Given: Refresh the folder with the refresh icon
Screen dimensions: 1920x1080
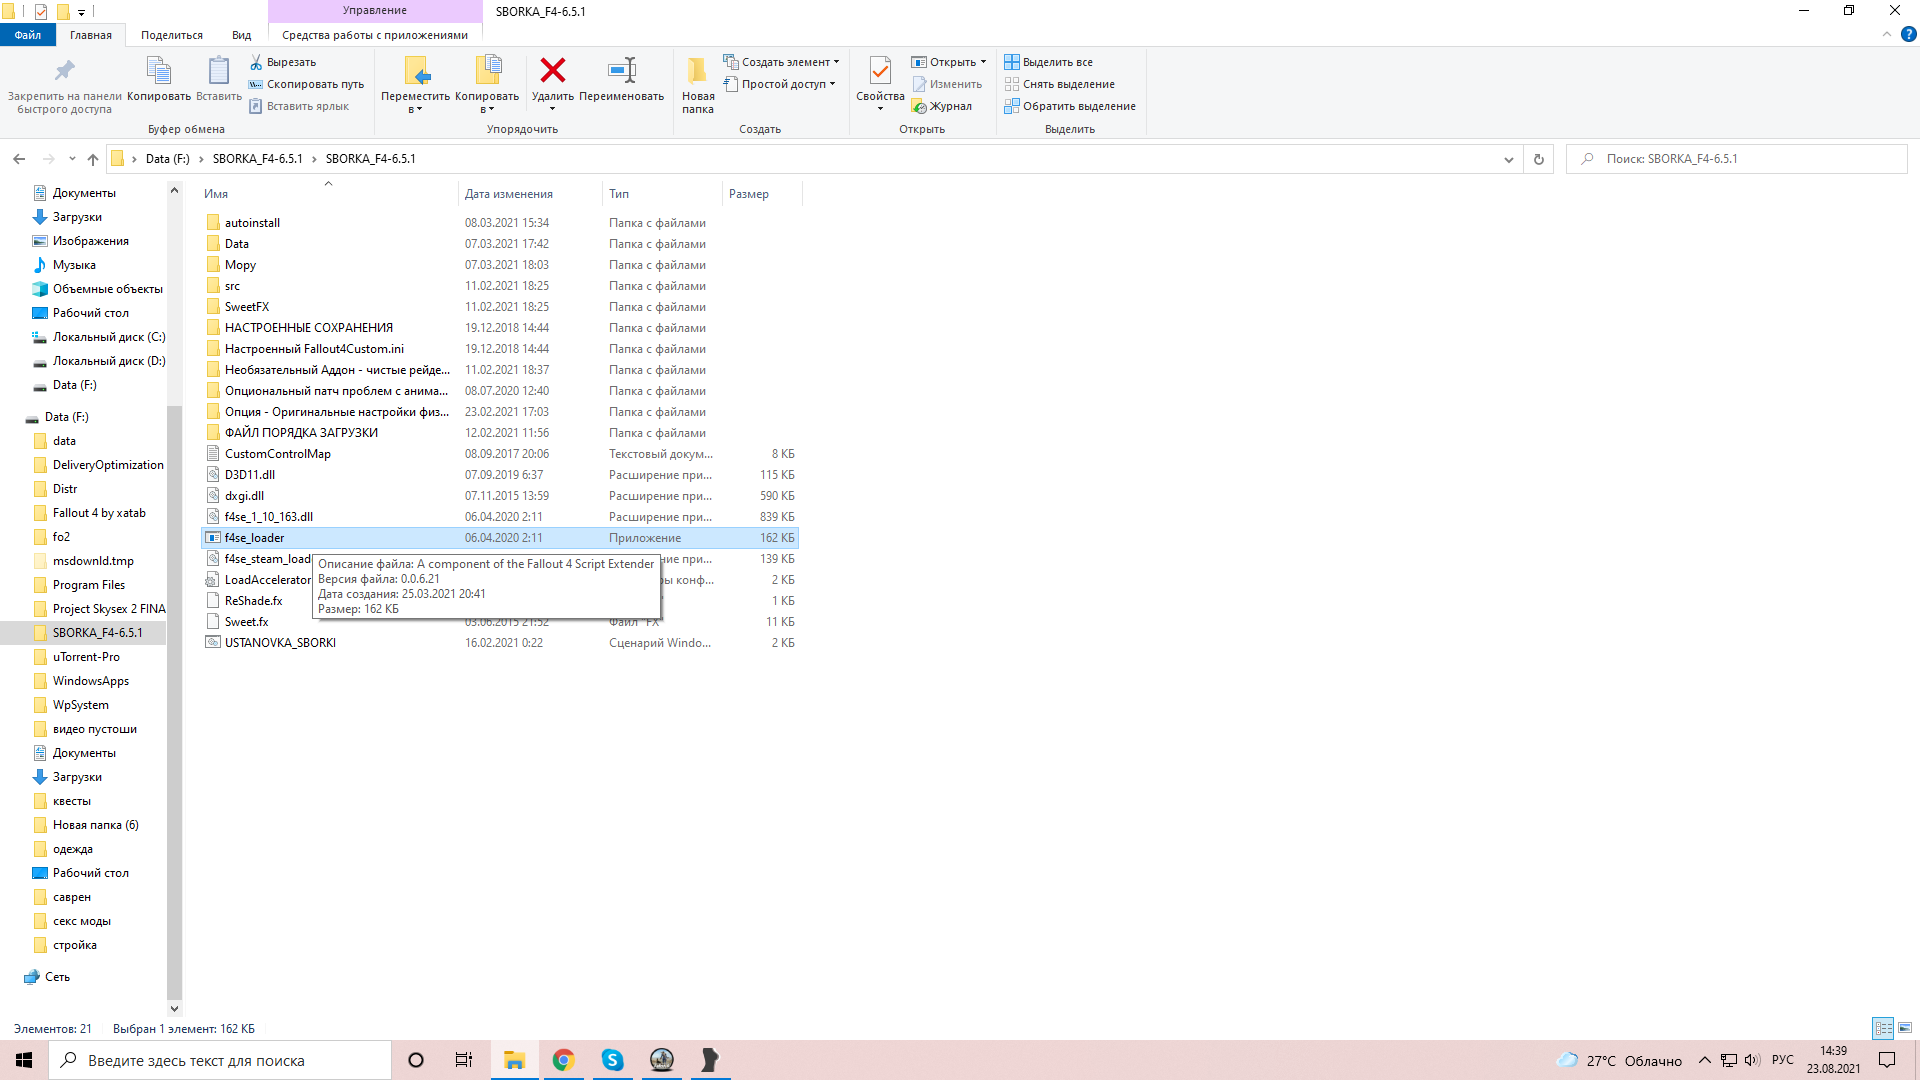Looking at the screenshot, I should (1538, 159).
